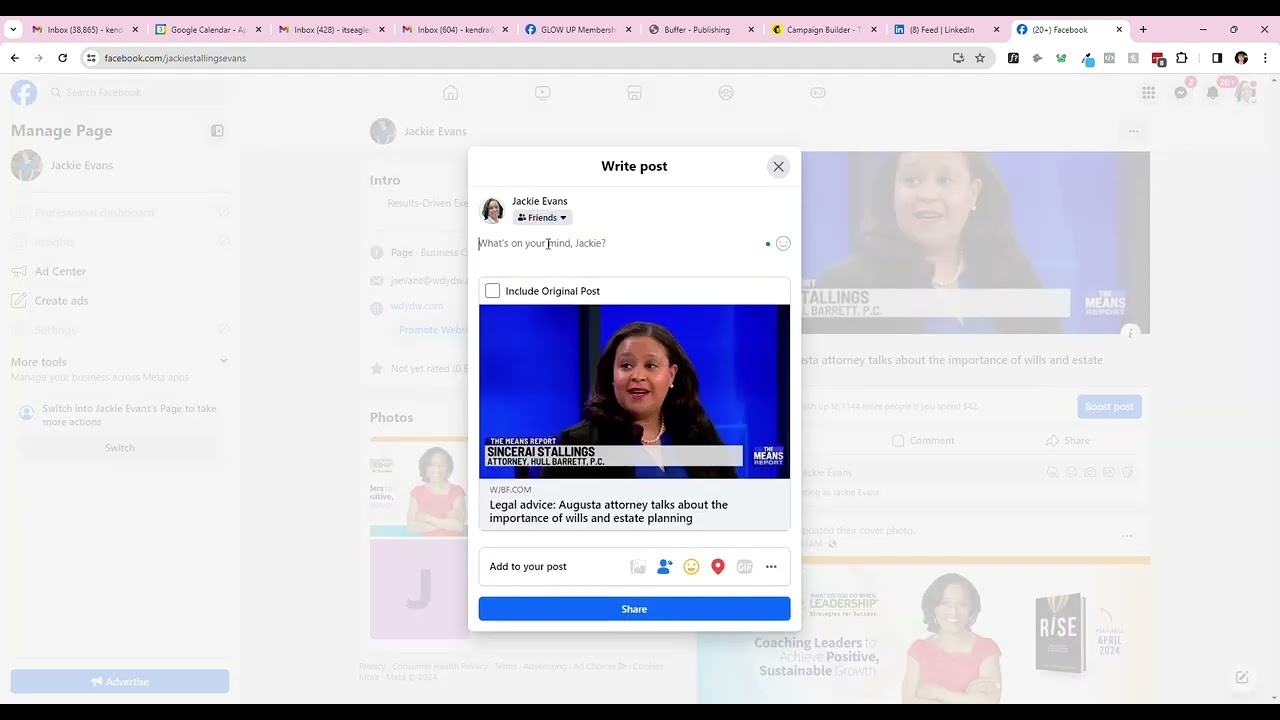Image resolution: width=1280 pixels, height=720 pixels.
Task: Open the browser side panel icon
Action: click(1217, 58)
